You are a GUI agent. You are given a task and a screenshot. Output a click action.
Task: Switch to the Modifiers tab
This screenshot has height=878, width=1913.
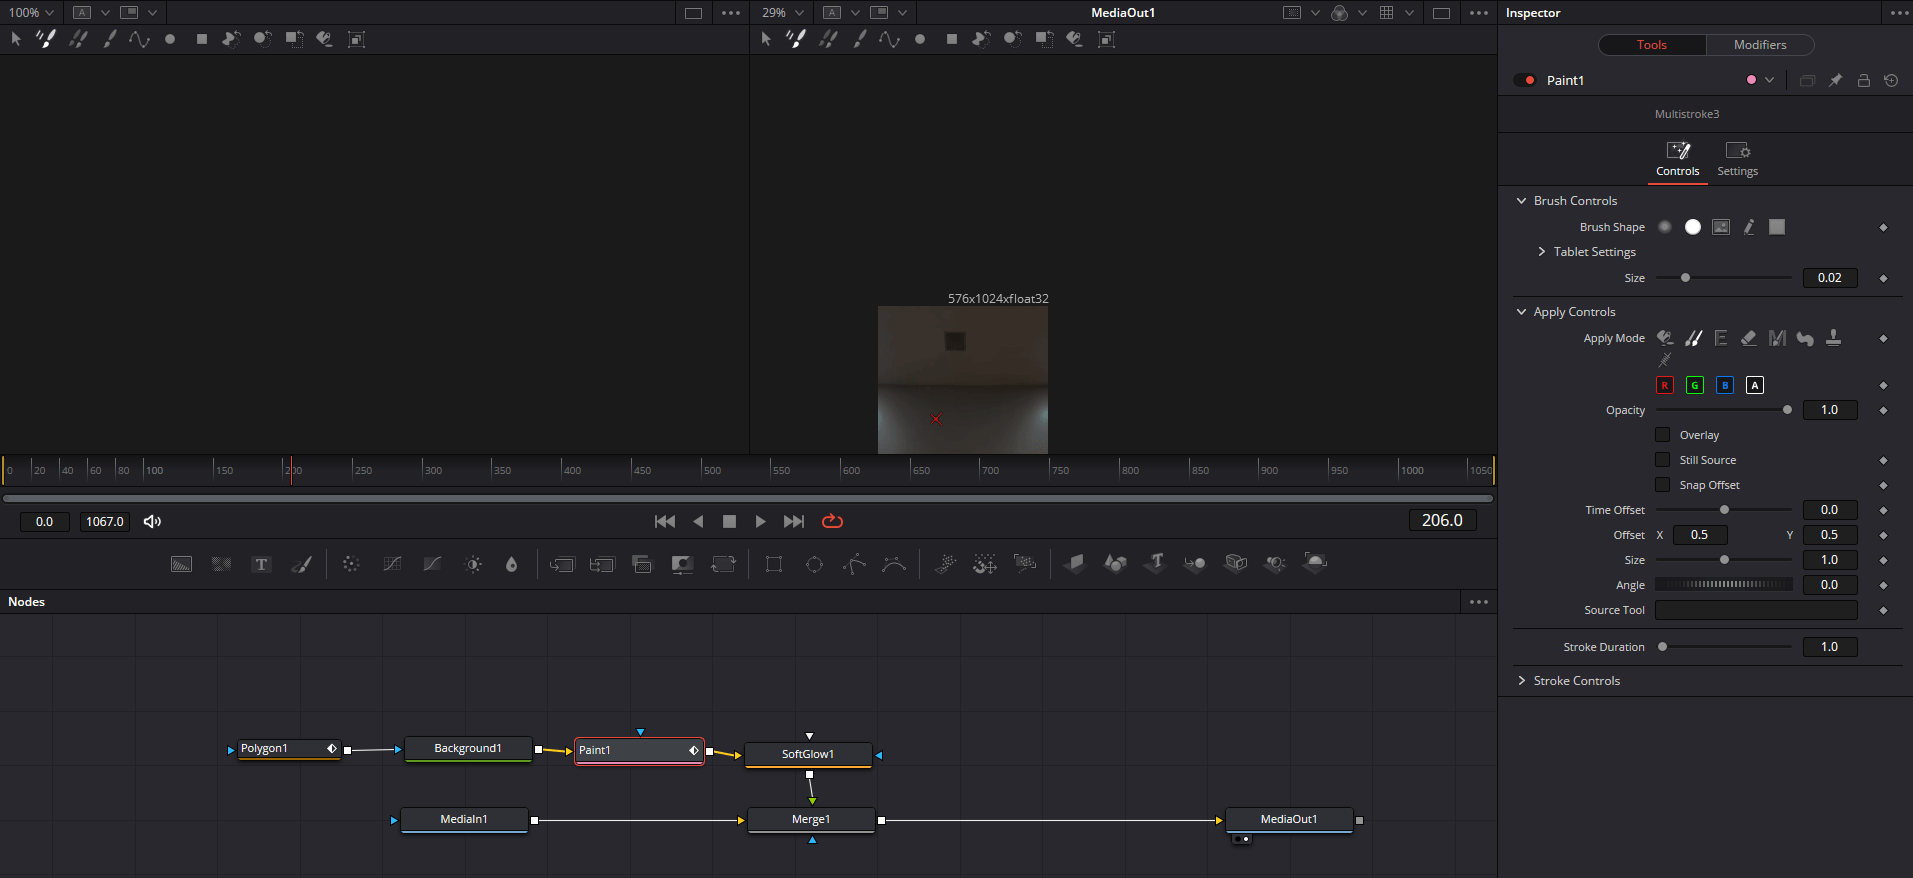(x=1759, y=45)
